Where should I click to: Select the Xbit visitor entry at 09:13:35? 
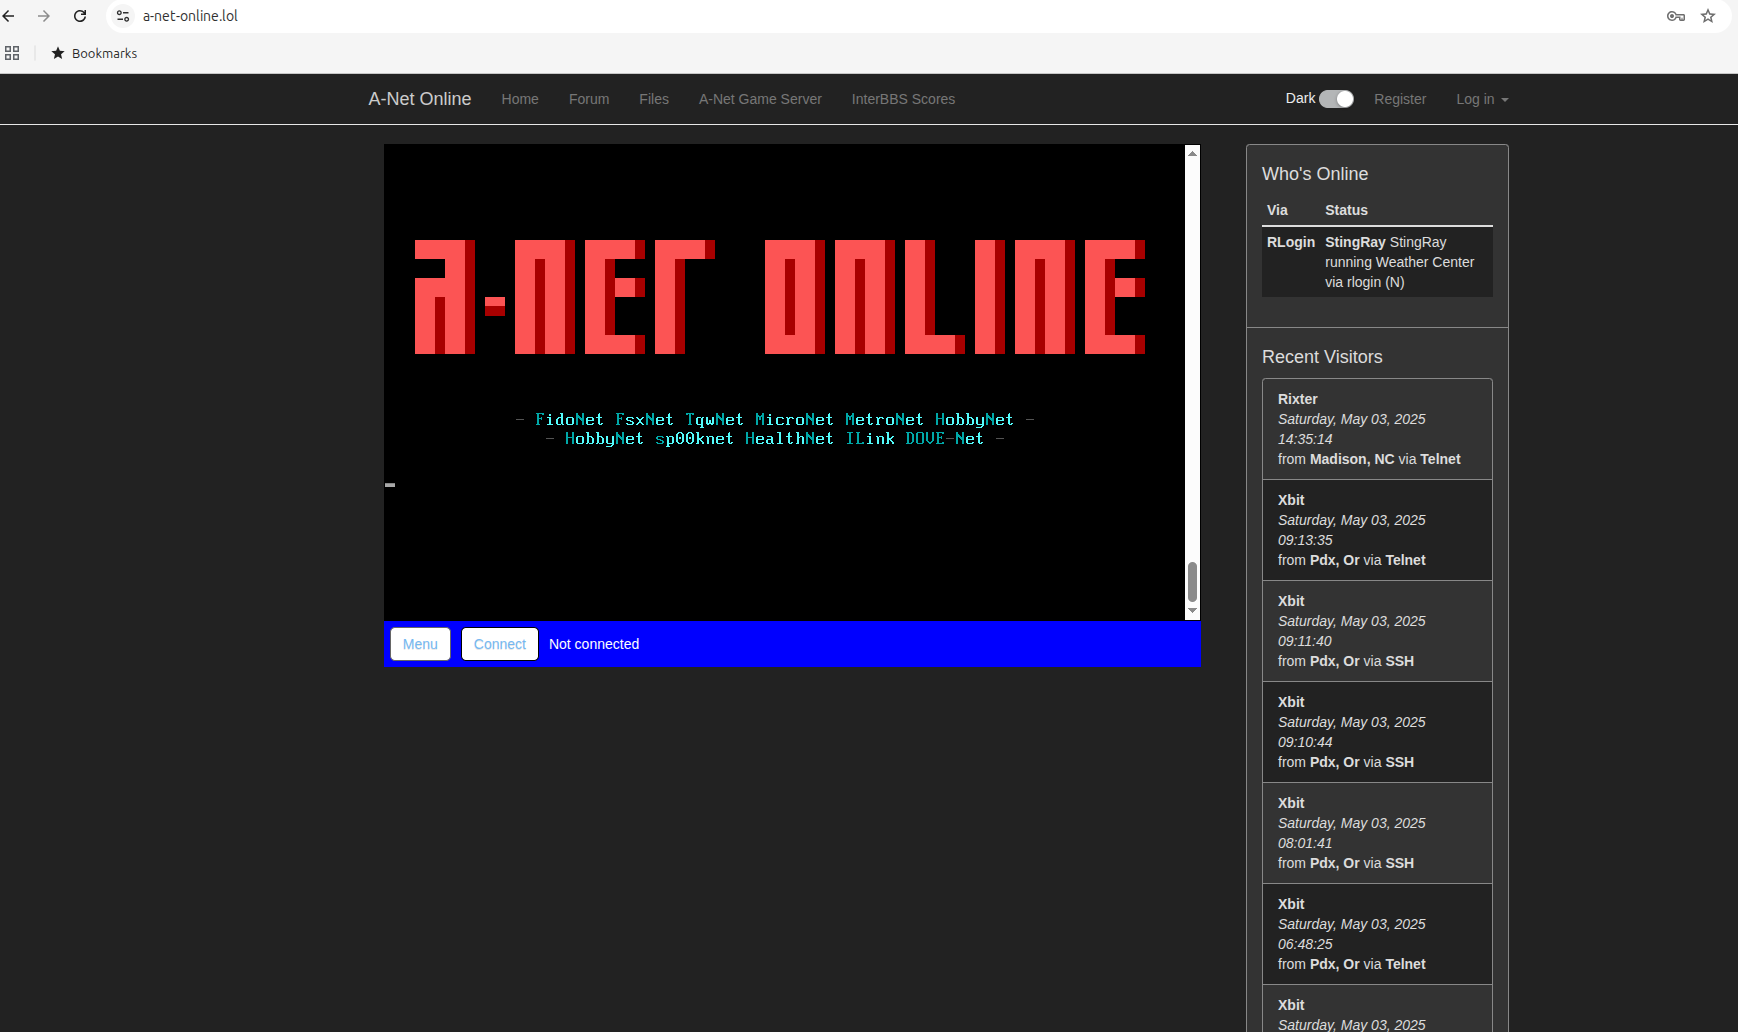click(1377, 530)
